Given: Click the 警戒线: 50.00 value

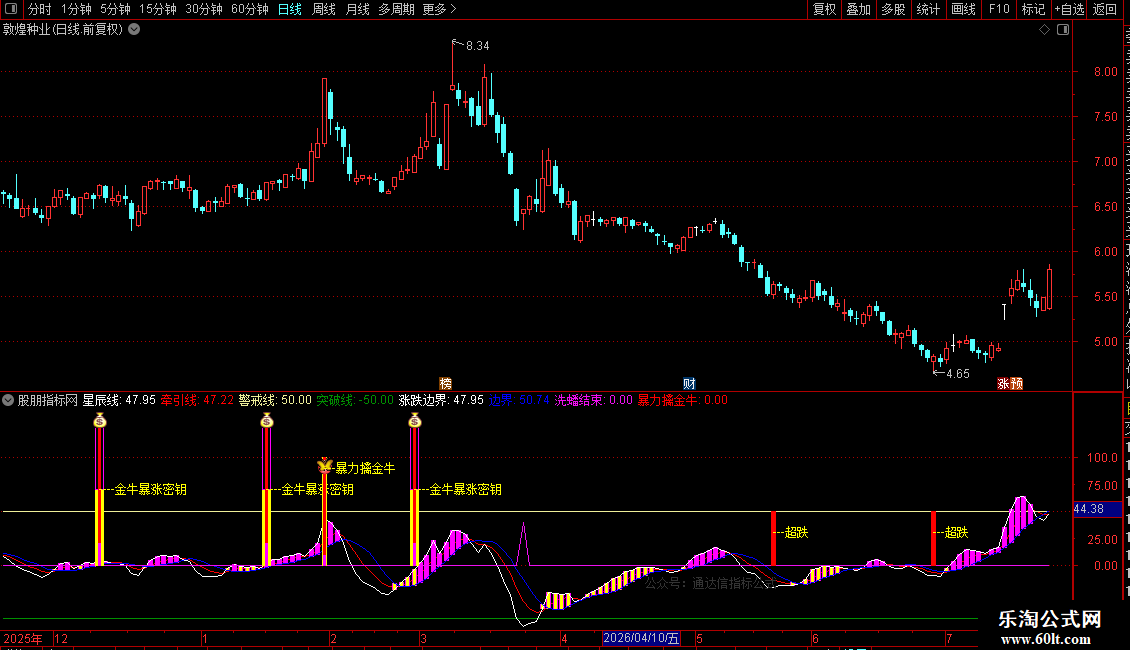Looking at the screenshot, I should click(275, 400).
